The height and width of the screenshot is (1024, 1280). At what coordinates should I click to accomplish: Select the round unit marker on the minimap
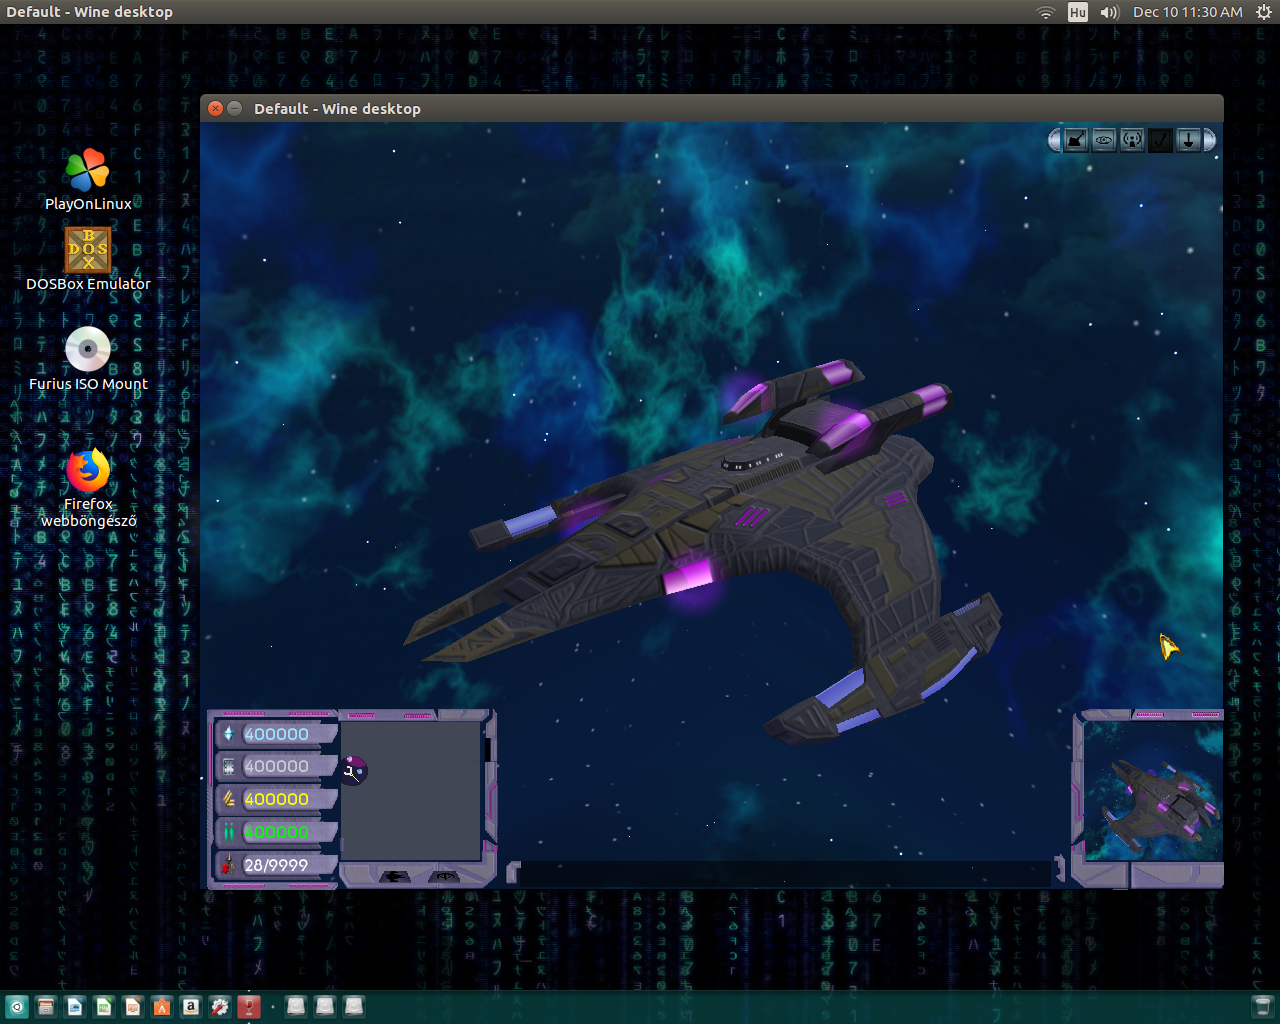pos(354,770)
